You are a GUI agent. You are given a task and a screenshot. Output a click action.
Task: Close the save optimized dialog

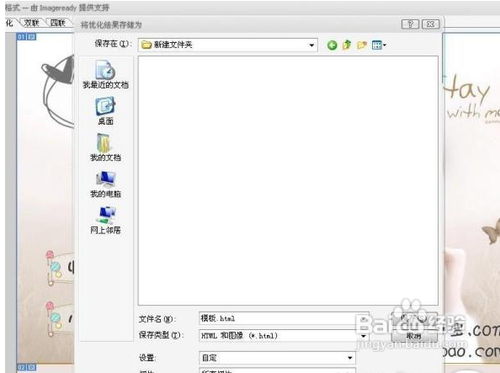431,24
